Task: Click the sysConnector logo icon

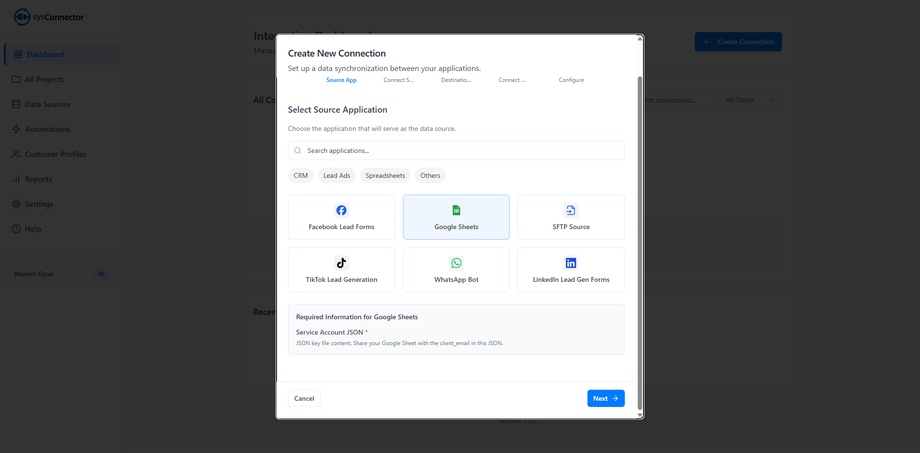Action: coord(22,17)
